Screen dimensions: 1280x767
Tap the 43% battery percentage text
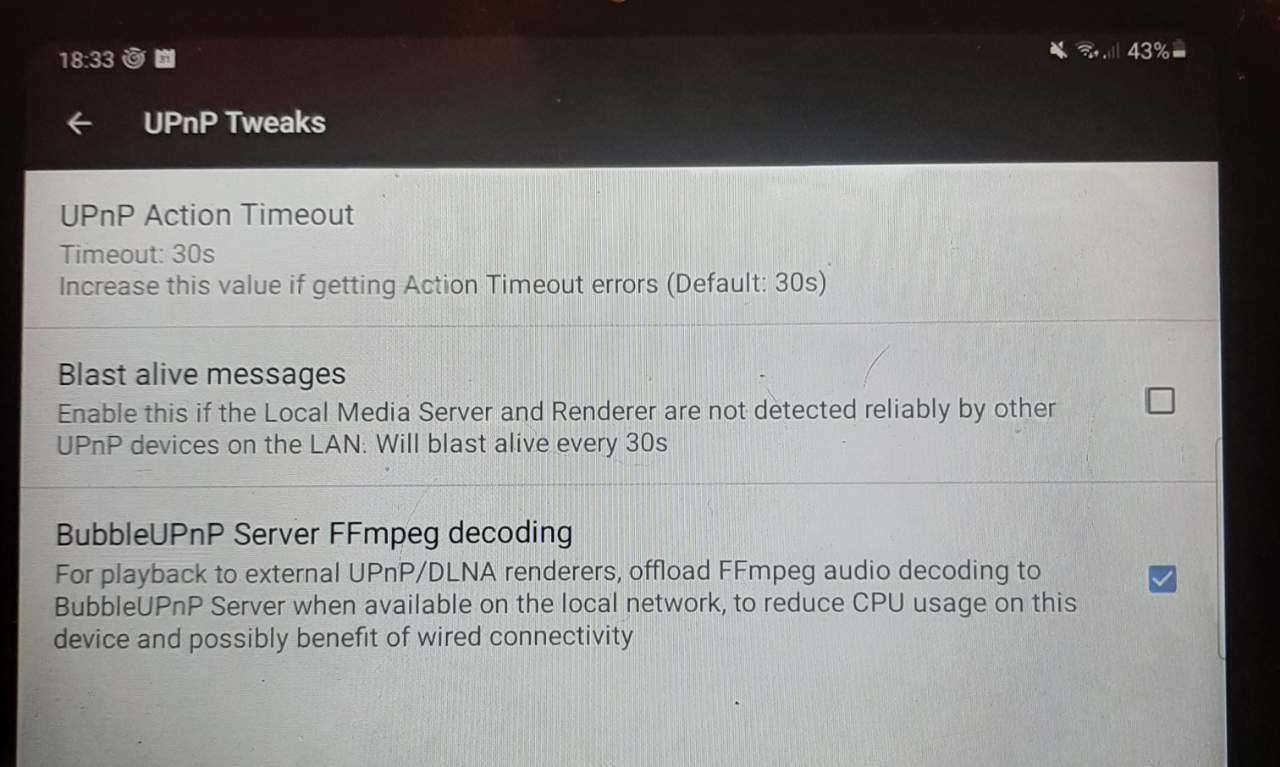tap(1148, 52)
